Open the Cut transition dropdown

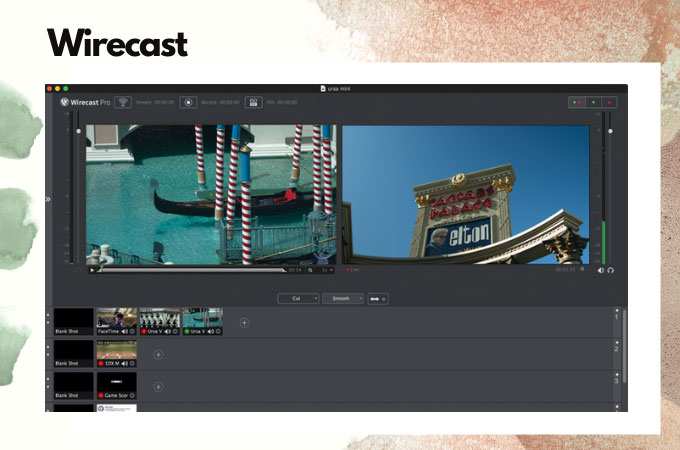pyautogui.click(x=298, y=298)
